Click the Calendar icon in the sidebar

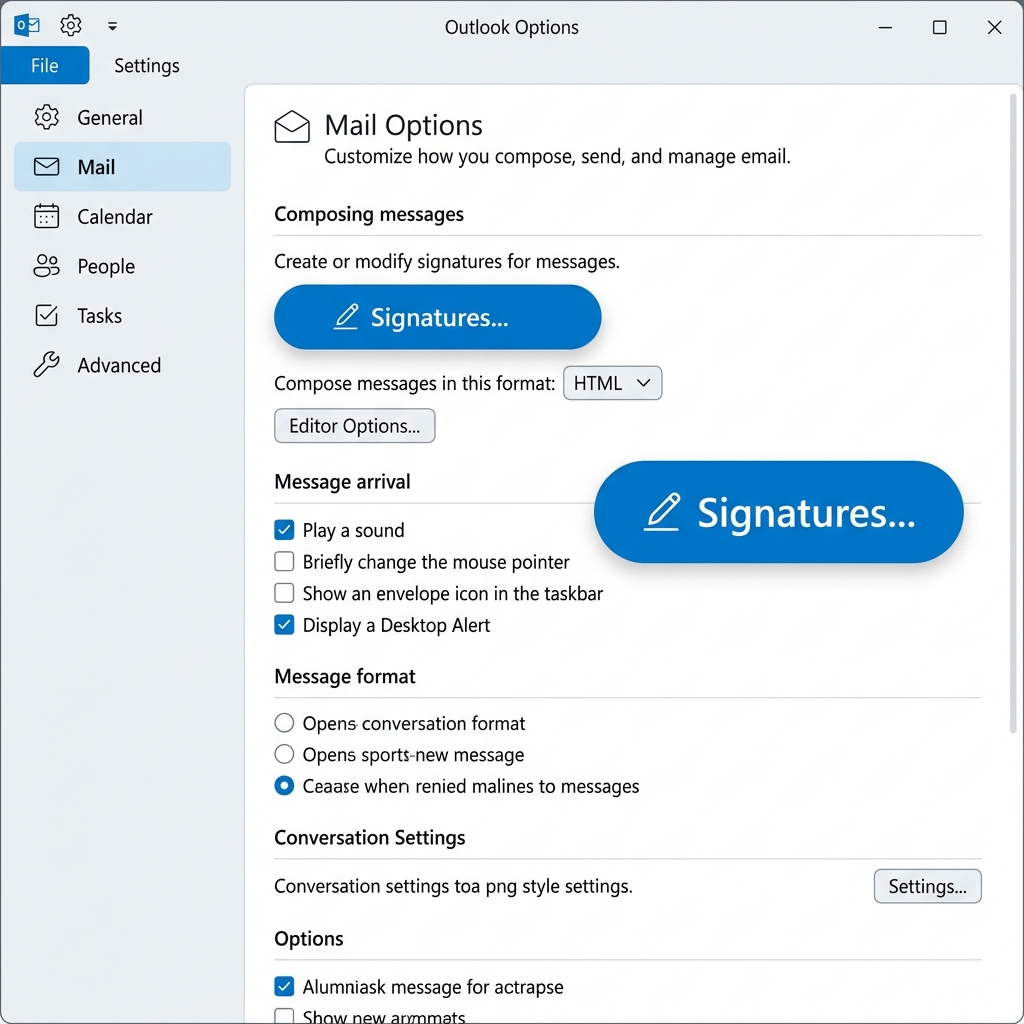(x=46, y=217)
